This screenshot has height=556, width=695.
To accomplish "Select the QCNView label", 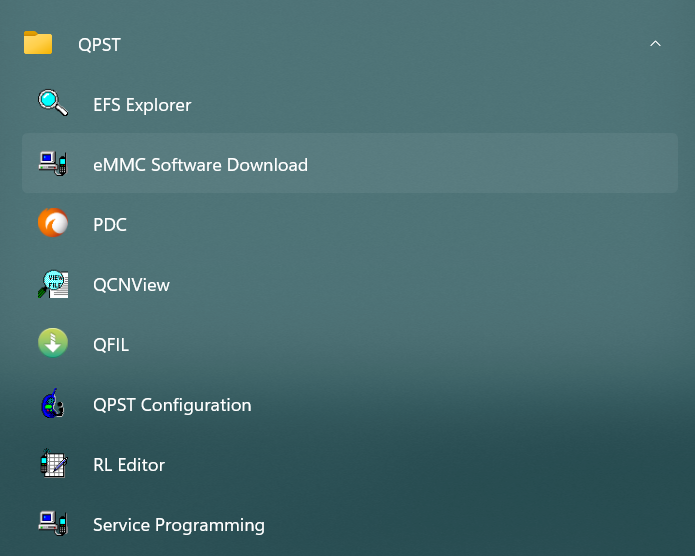I will 131,285.
